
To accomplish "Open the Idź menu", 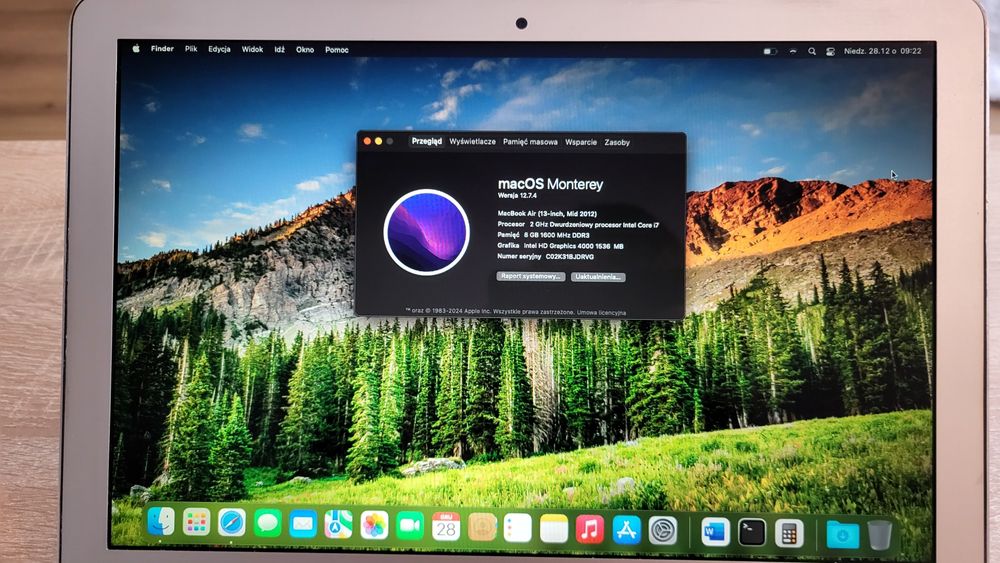I will [x=279, y=49].
